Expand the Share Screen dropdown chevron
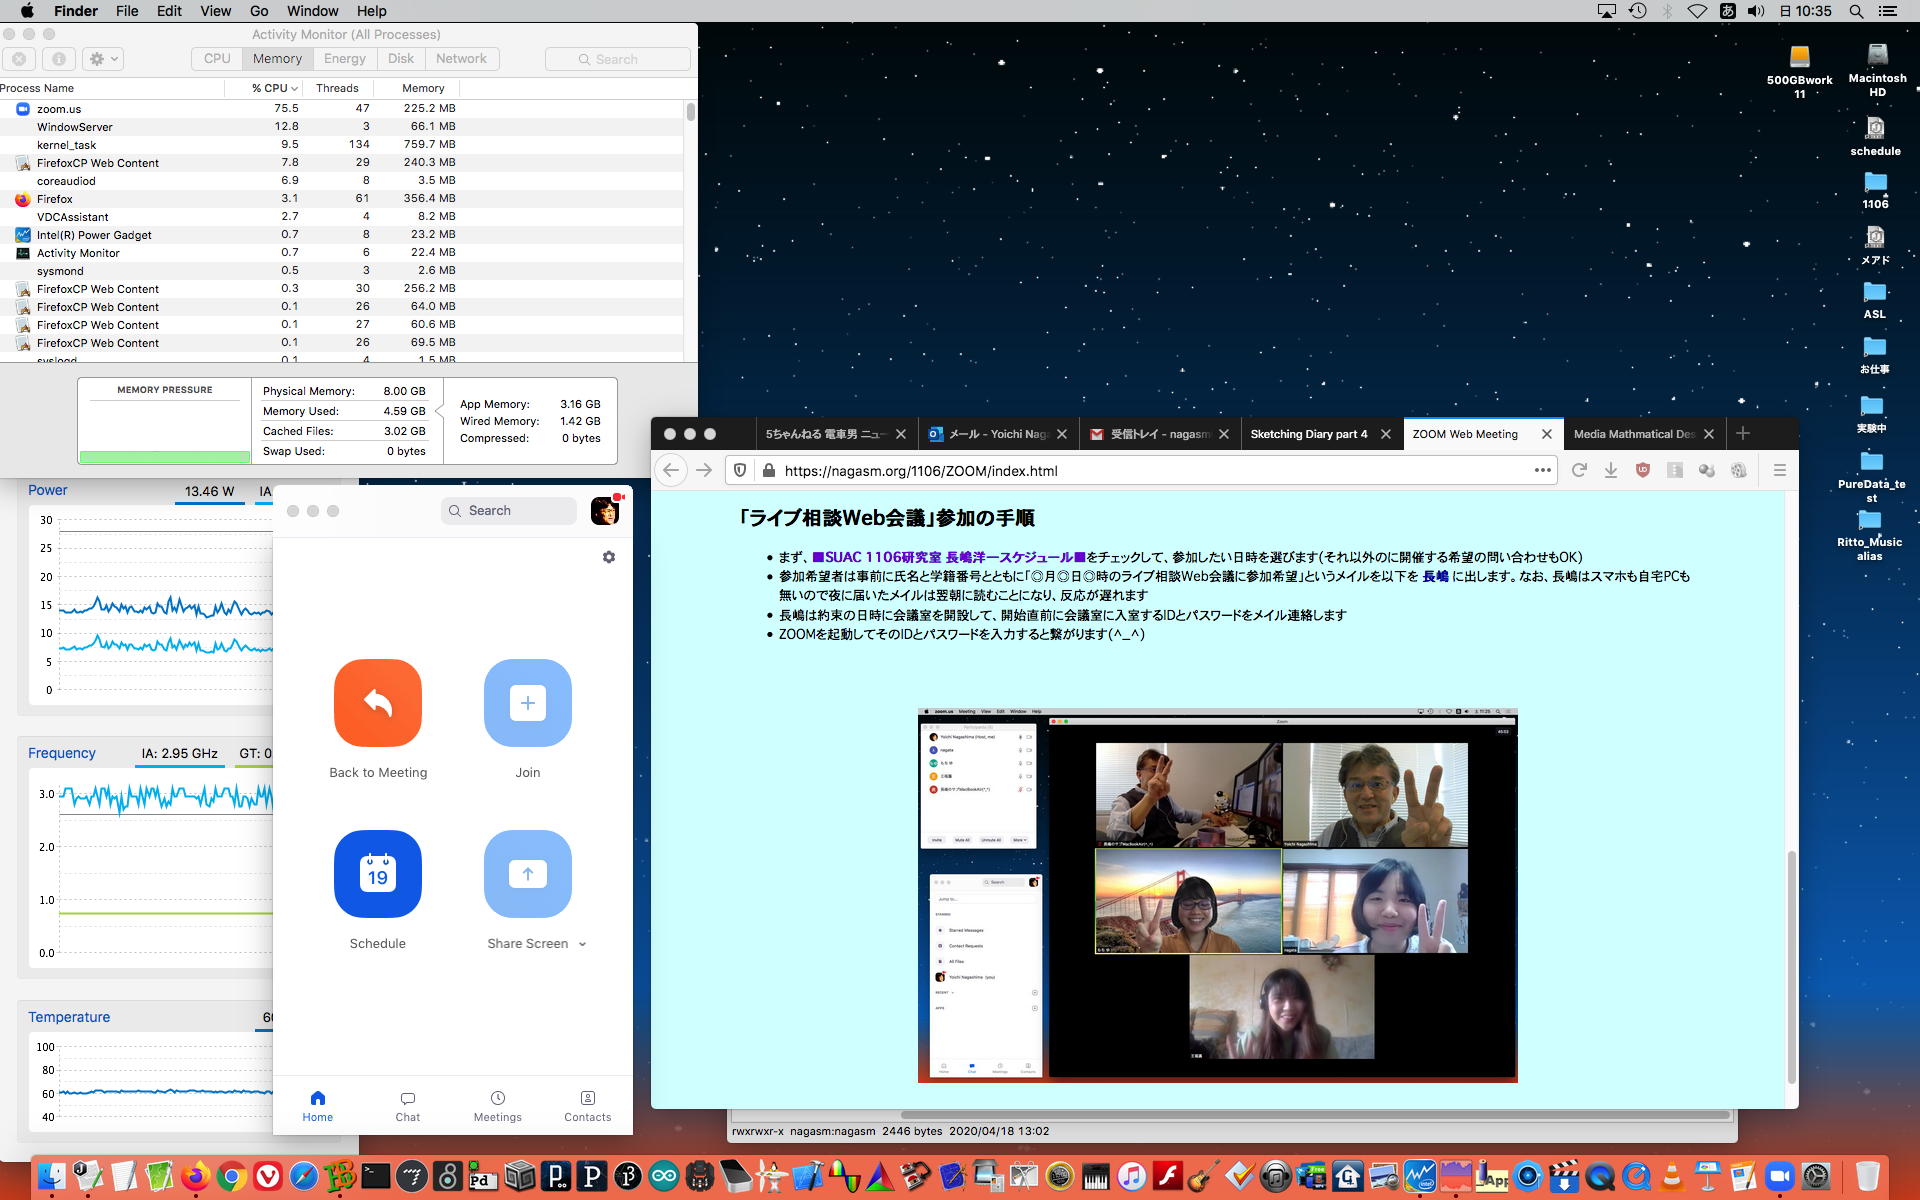The image size is (1920, 1200). [582, 944]
